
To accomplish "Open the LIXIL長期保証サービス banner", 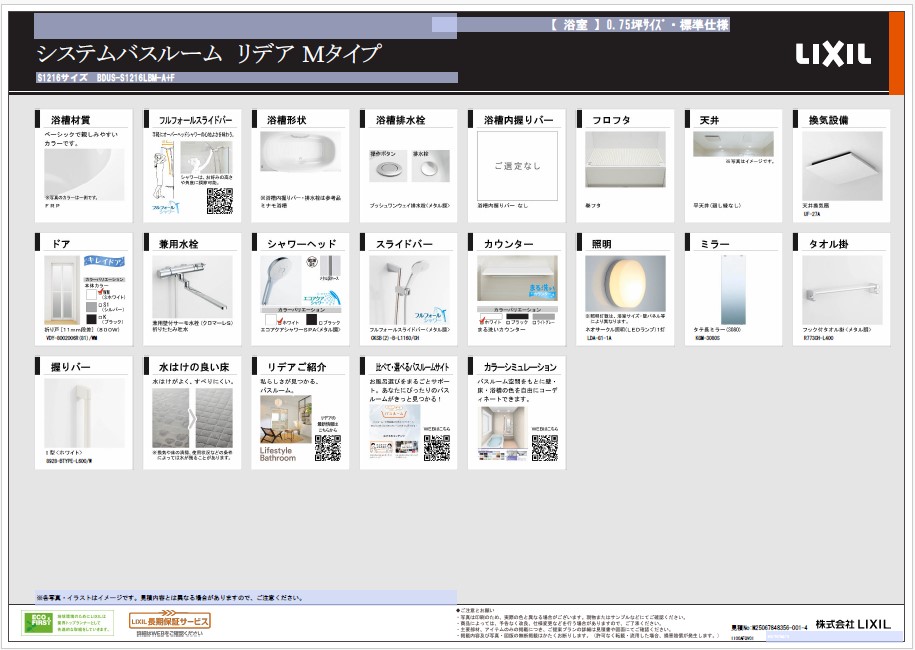I will (x=169, y=621).
